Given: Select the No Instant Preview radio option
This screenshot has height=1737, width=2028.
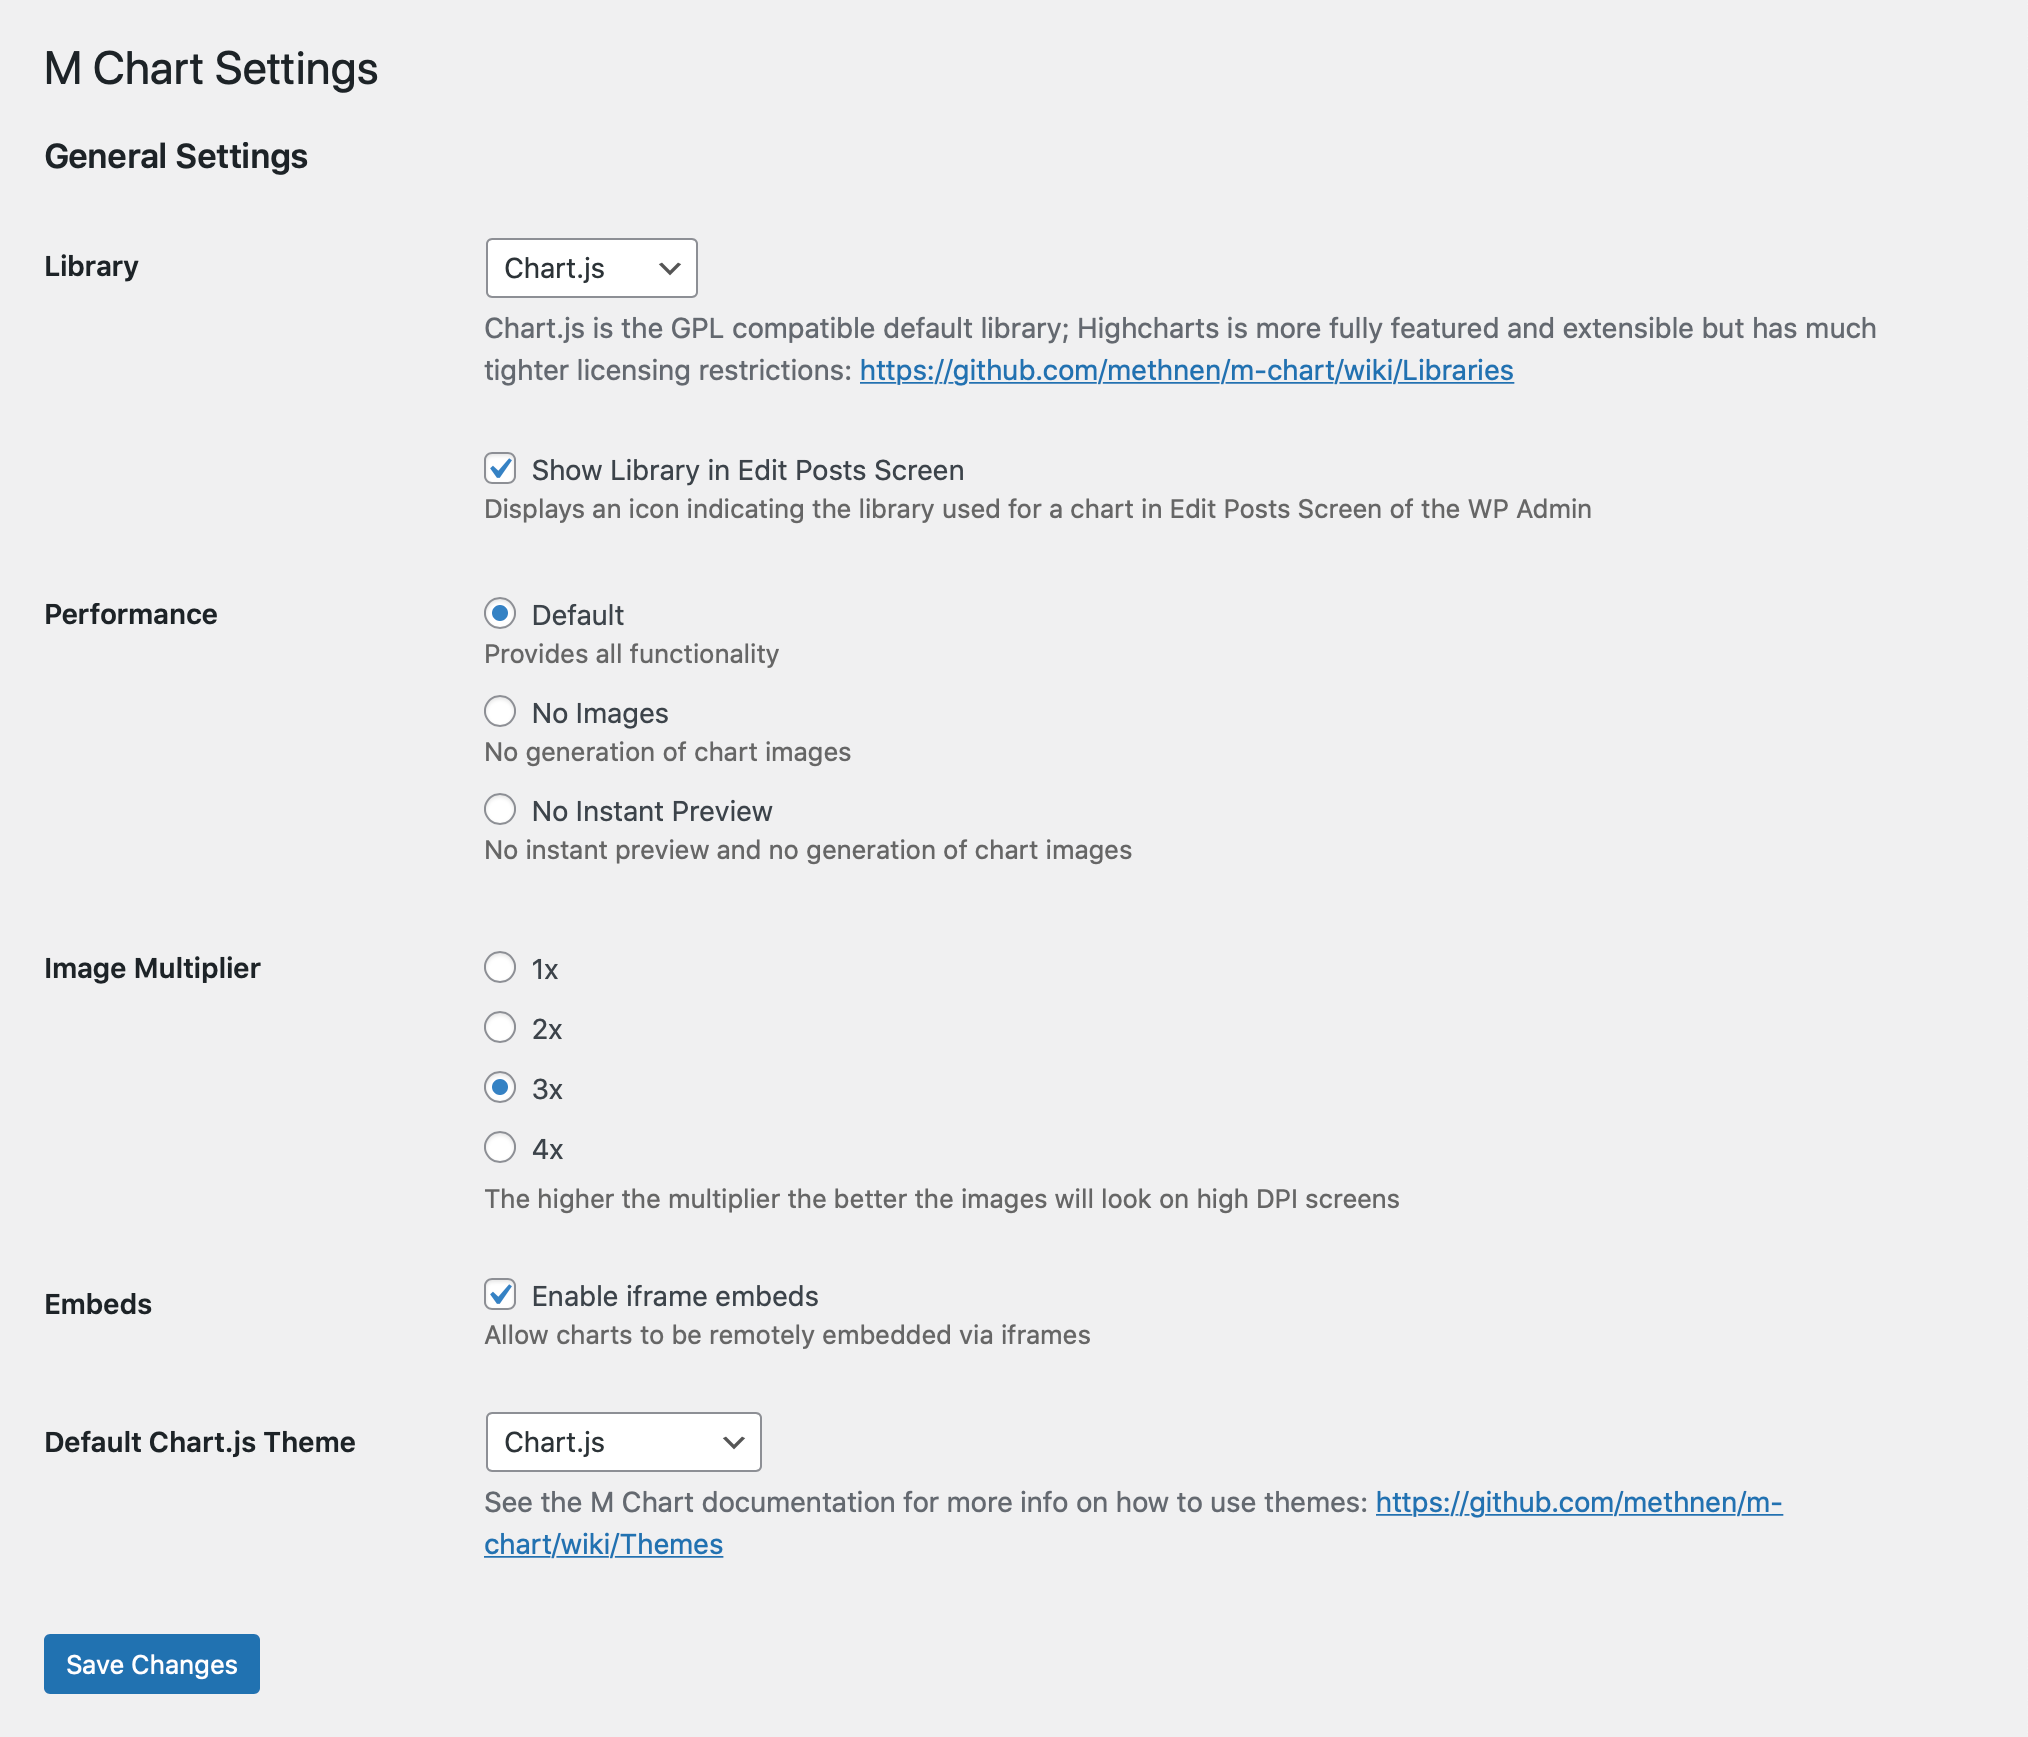Looking at the screenshot, I should [x=500, y=809].
